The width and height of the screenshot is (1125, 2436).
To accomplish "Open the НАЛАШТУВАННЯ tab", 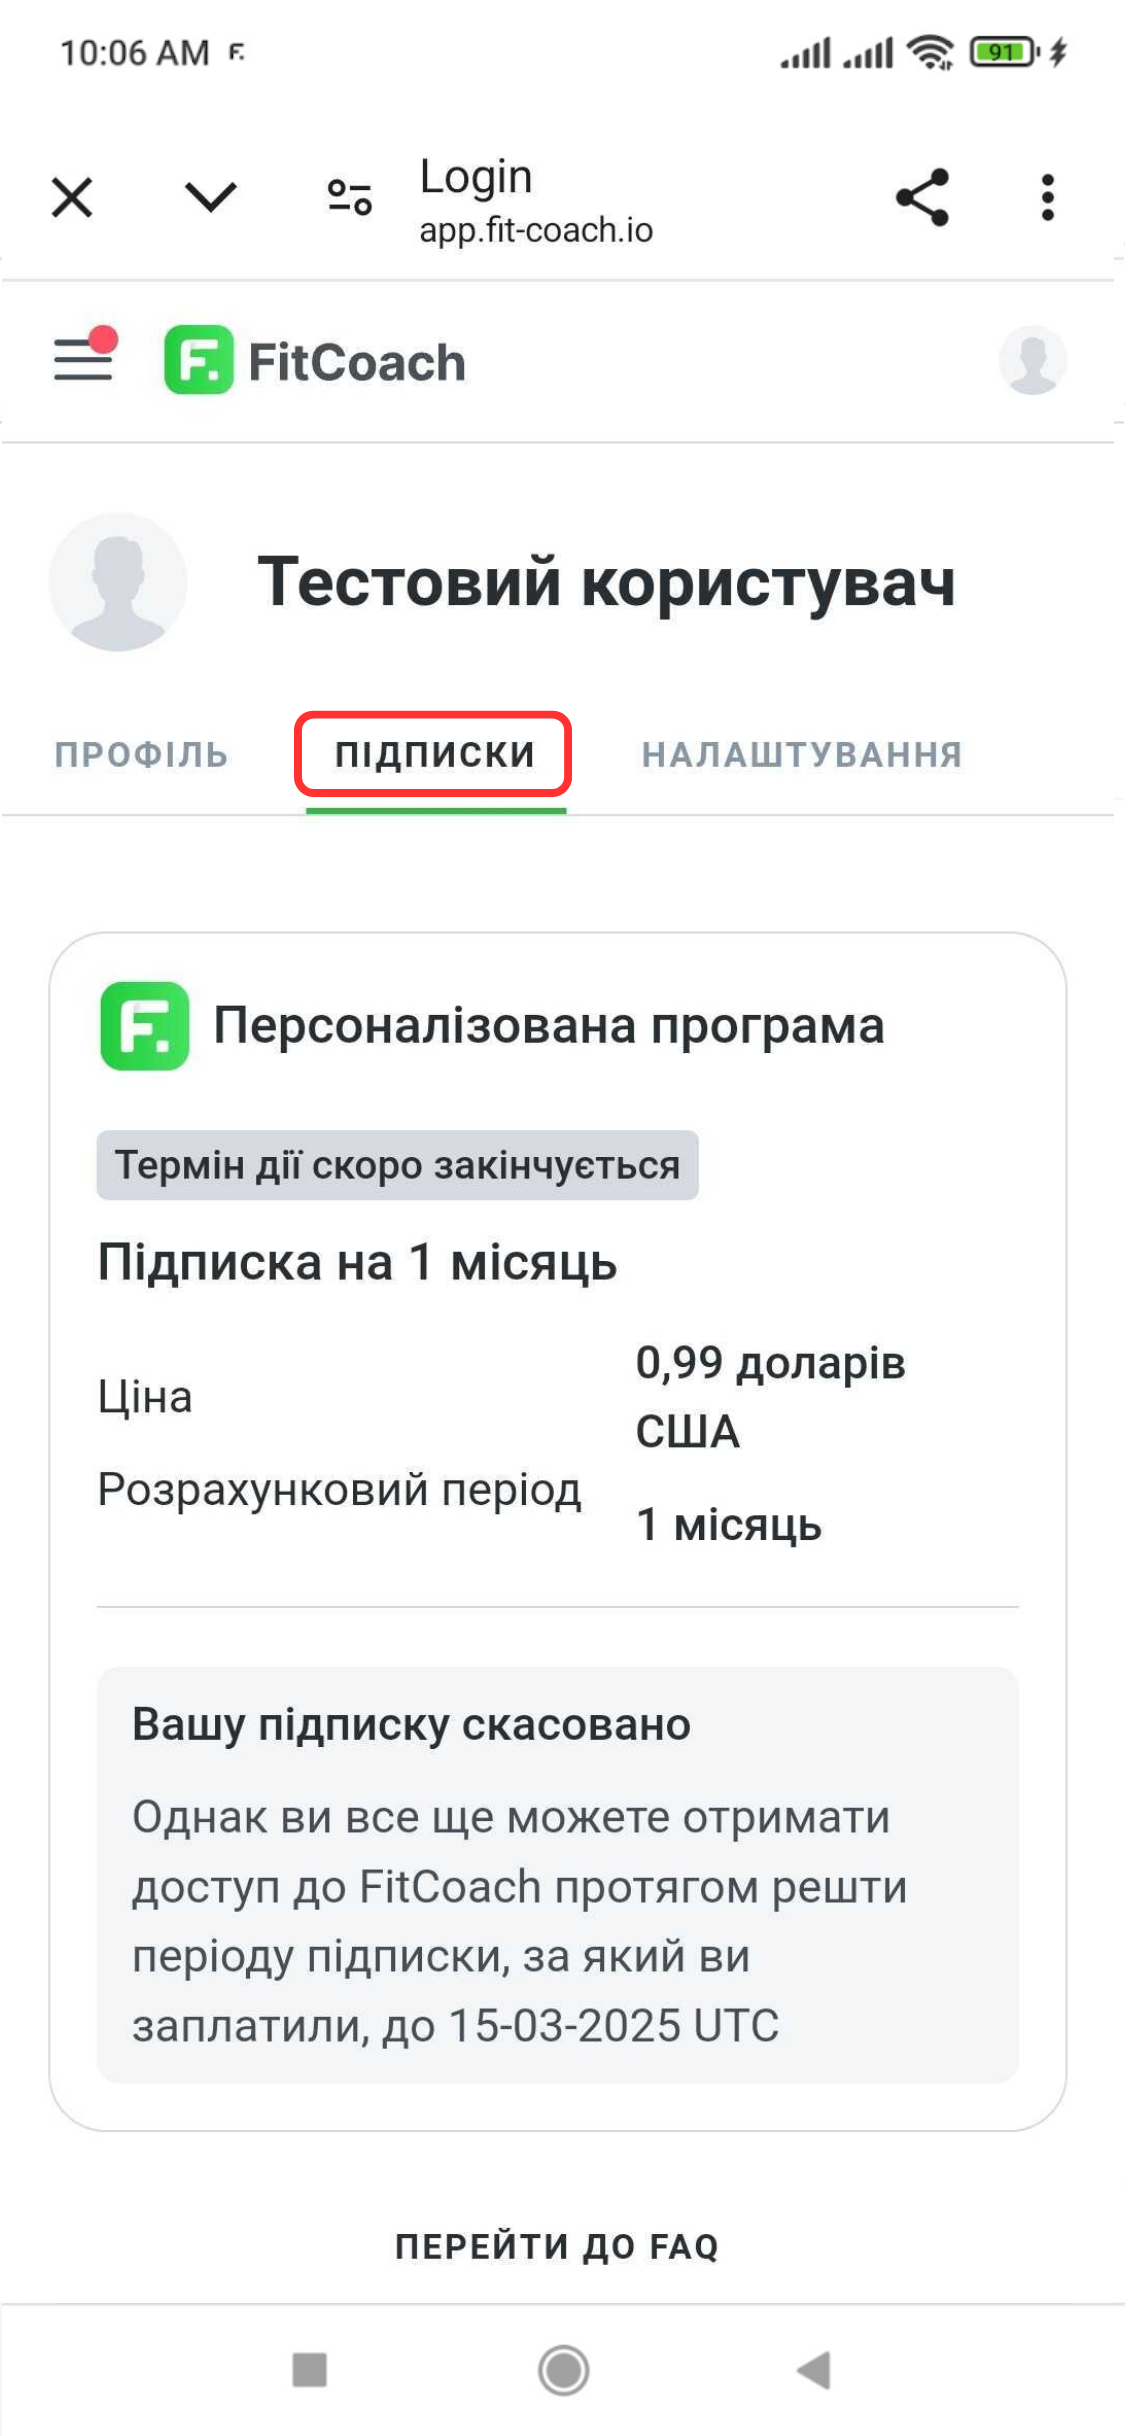I will (802, 755).
